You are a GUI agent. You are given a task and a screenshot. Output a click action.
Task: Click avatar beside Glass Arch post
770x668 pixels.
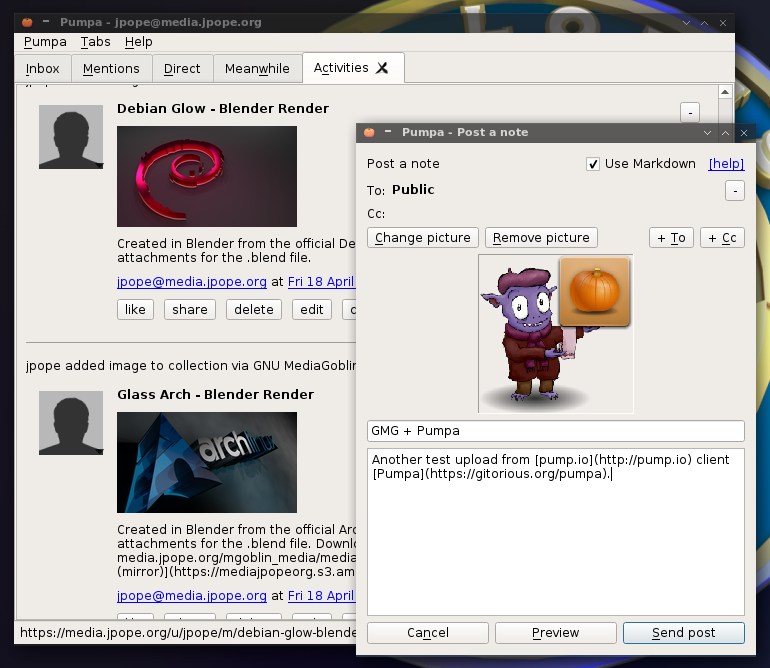click(71, 423)
